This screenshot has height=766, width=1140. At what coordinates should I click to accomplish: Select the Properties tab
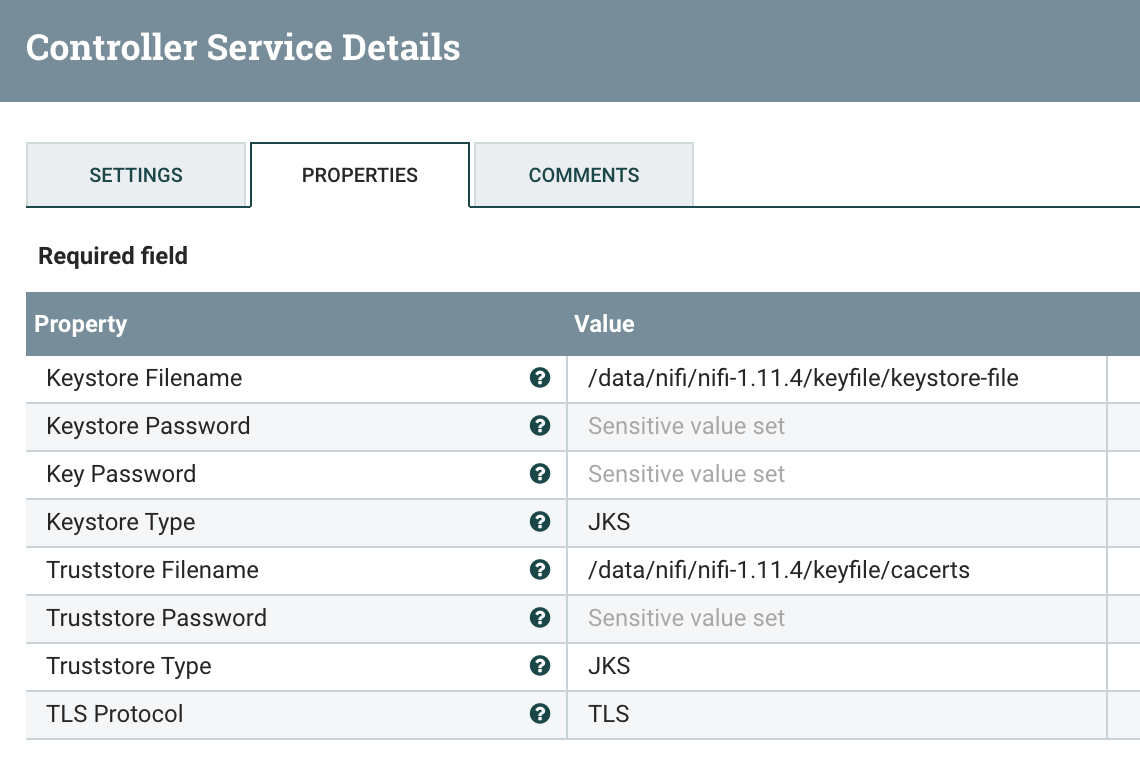[360, 175]
